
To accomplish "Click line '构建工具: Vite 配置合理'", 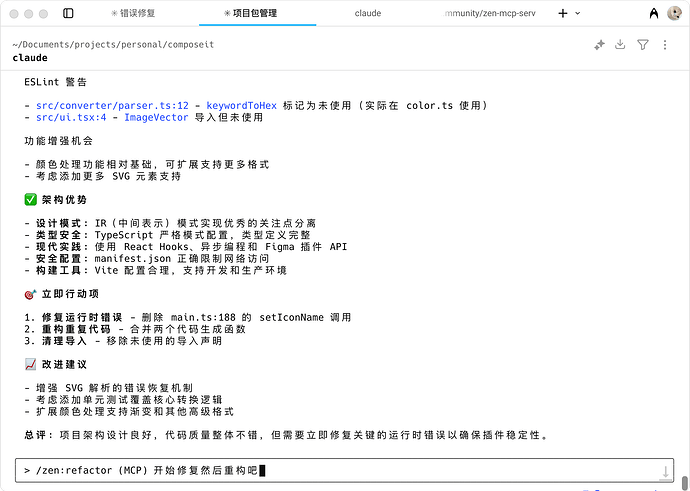I will pyautogui.click(x=155, y=271).
